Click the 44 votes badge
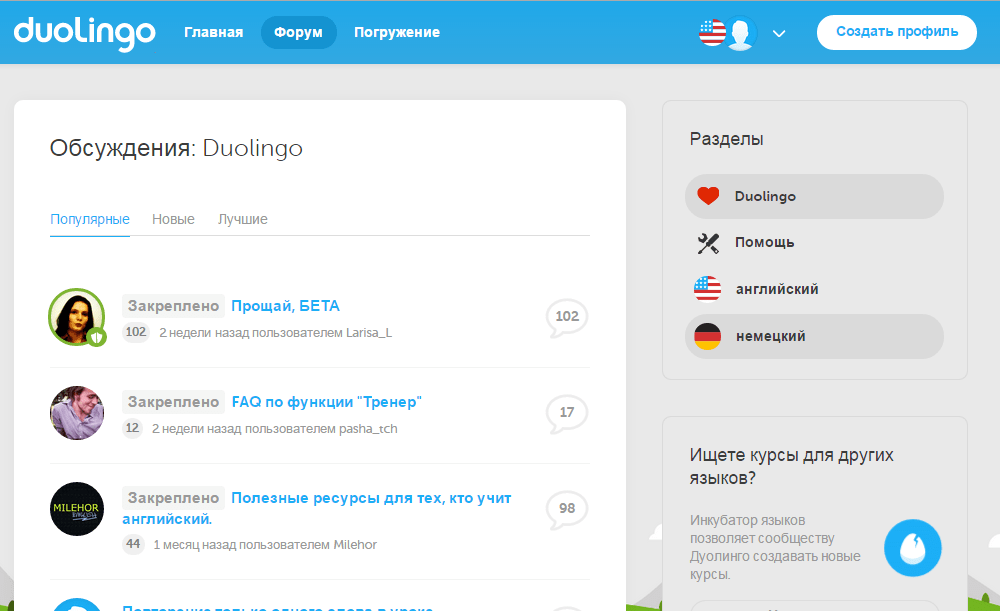1000x611 pixels. pyautogui.click(x=133, y=544)
